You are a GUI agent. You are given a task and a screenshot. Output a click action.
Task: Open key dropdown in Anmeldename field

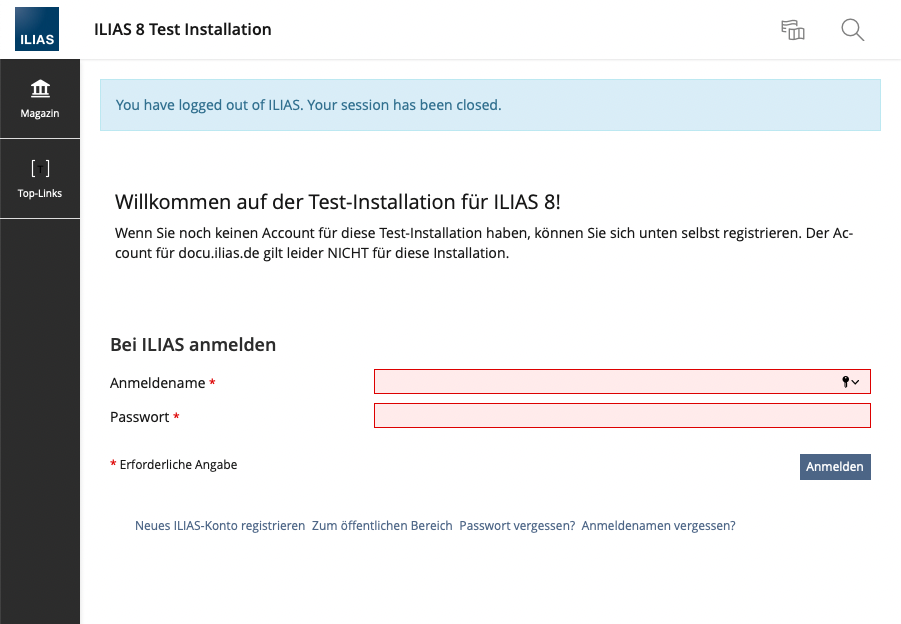850,382
